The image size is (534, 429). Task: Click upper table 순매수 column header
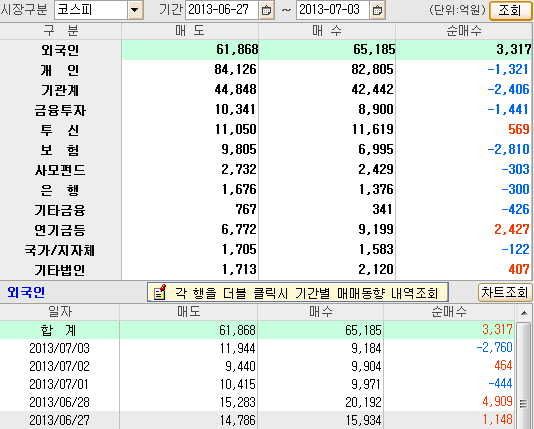[464, 31]
